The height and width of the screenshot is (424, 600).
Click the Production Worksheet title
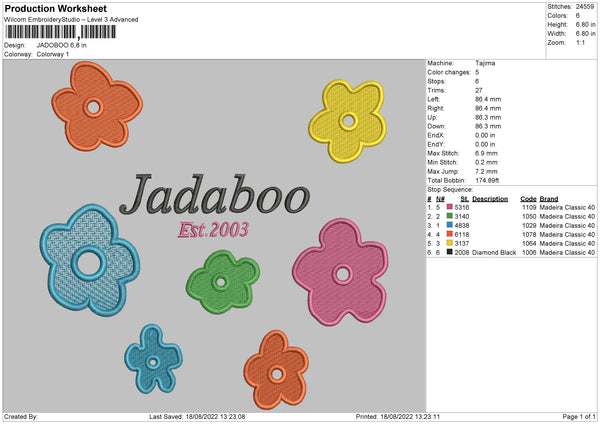(56, 8)
